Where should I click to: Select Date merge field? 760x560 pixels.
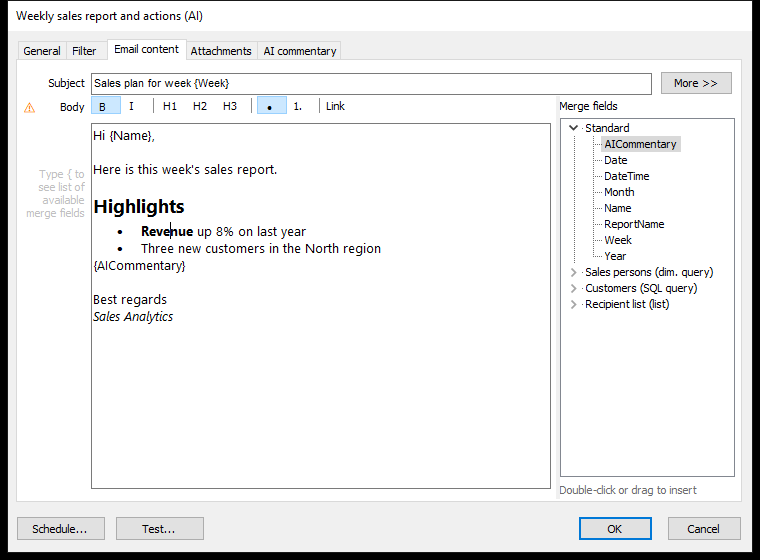point(616,160)
